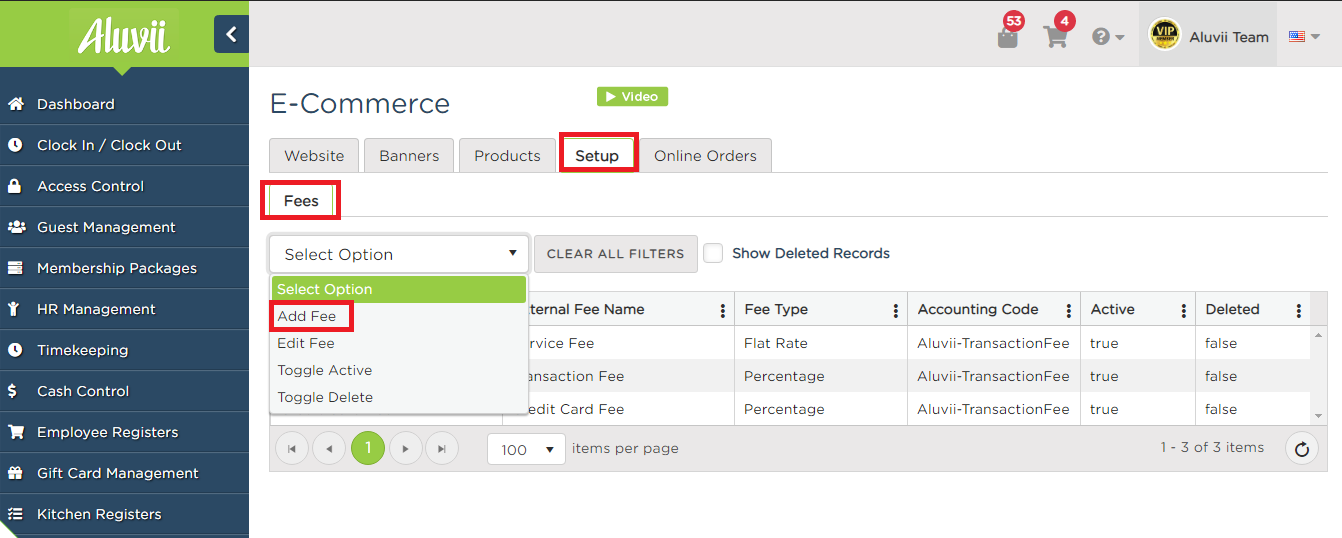This screenshot has height=538, width=1342.
Task: Play the E-Commerce Video tutorial
Action: [632, 96]
